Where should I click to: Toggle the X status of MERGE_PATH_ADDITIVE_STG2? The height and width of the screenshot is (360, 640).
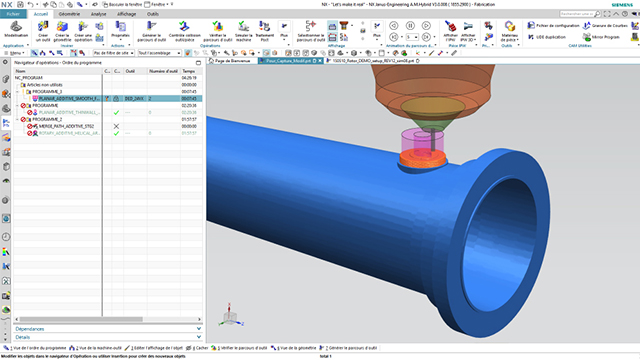coord(116,126)
